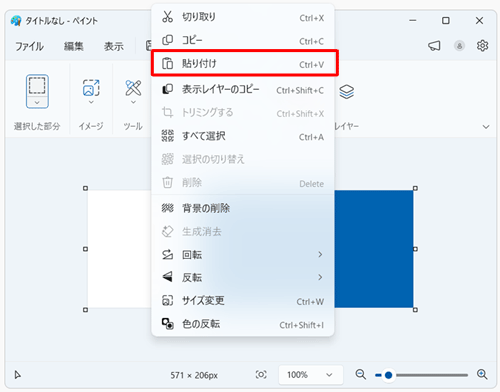
Task: Open the 表示 menu
Action: pyautogui.click(x=114, y=46)
